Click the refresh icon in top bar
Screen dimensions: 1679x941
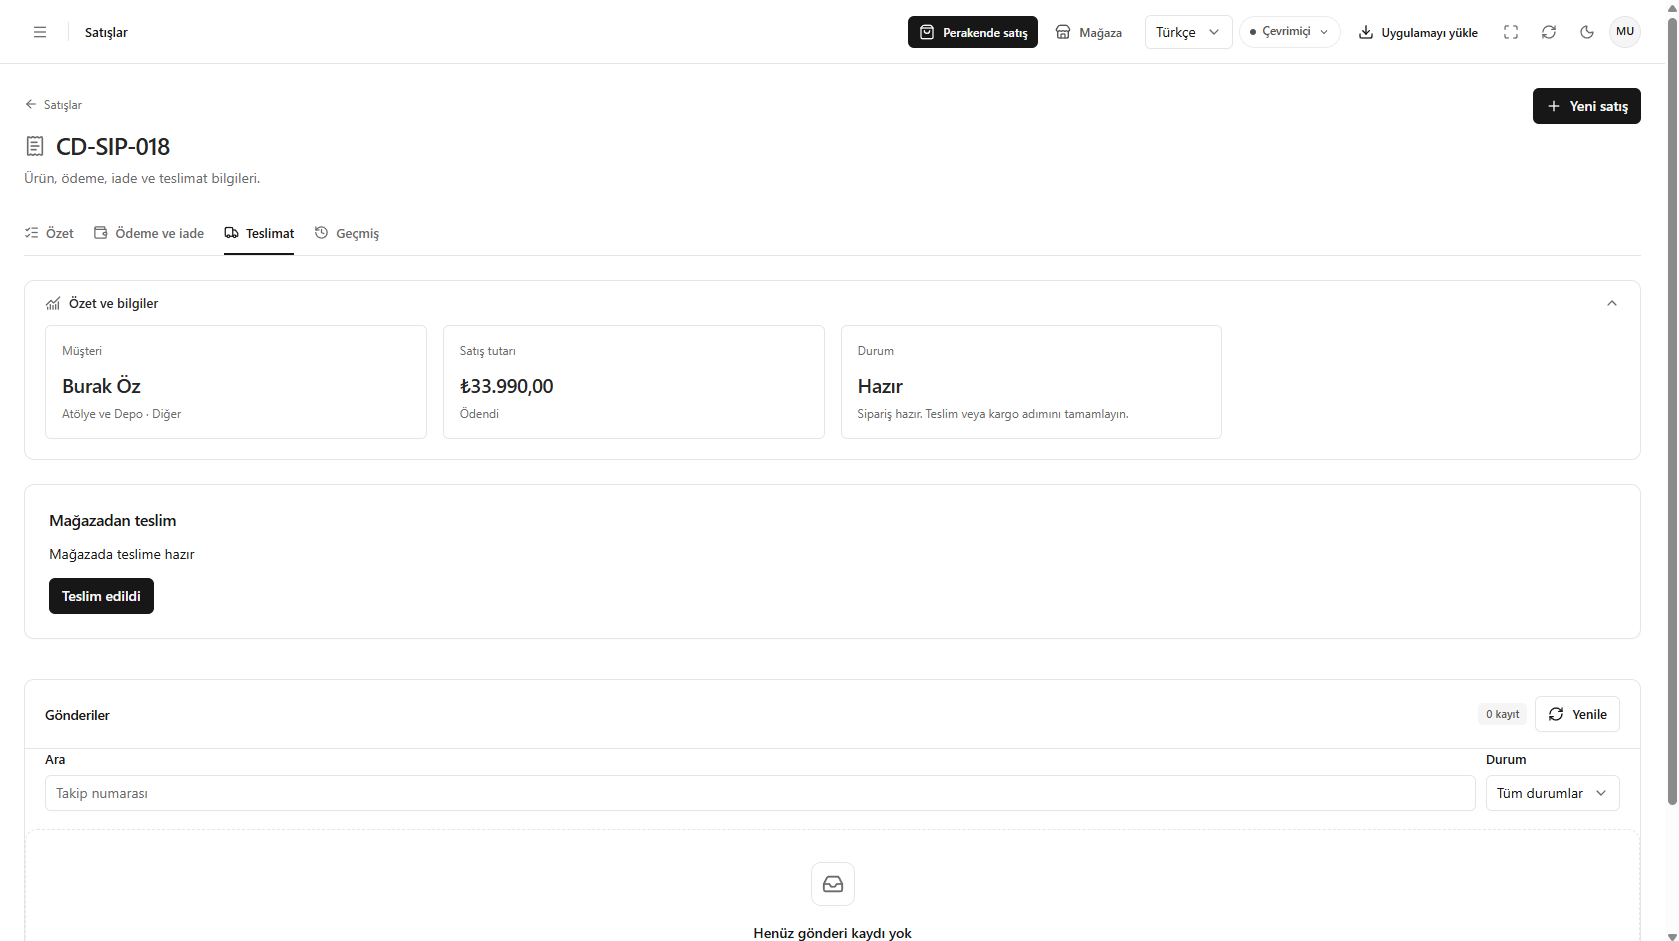pyautogui.click(x=1549, y=32)
